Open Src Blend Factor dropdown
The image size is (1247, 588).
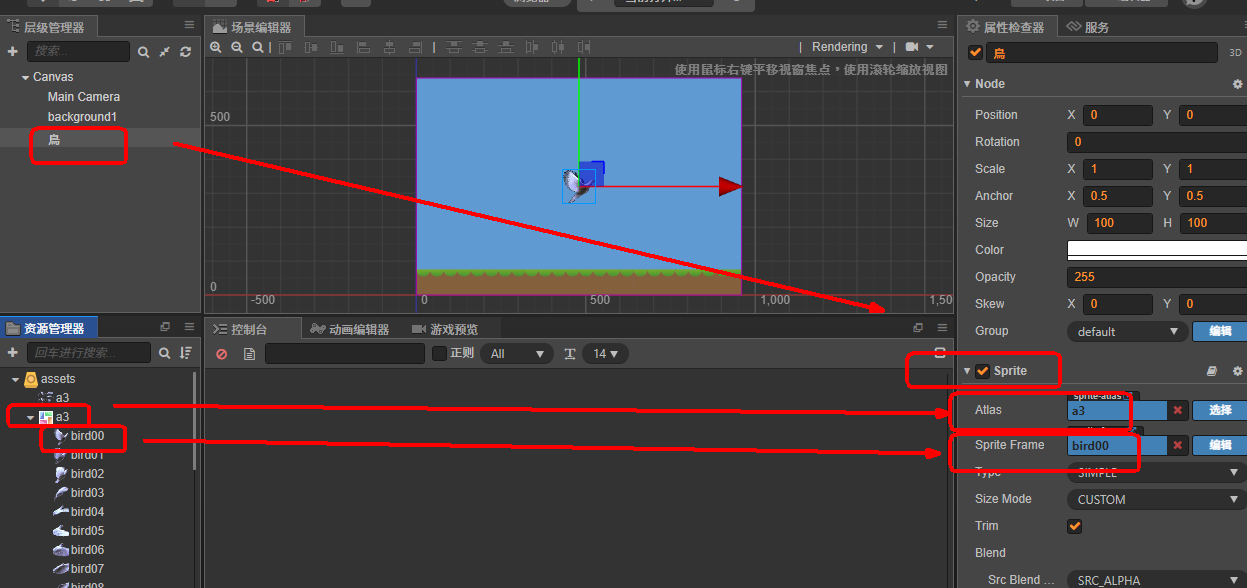coord(1157,580)
